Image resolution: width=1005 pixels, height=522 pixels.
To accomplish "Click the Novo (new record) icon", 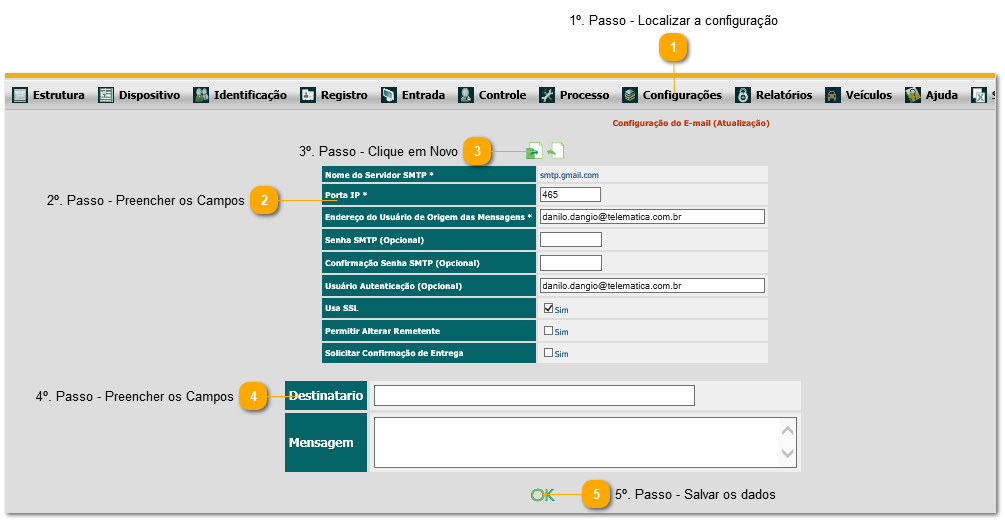I will (x=534, y=151).
